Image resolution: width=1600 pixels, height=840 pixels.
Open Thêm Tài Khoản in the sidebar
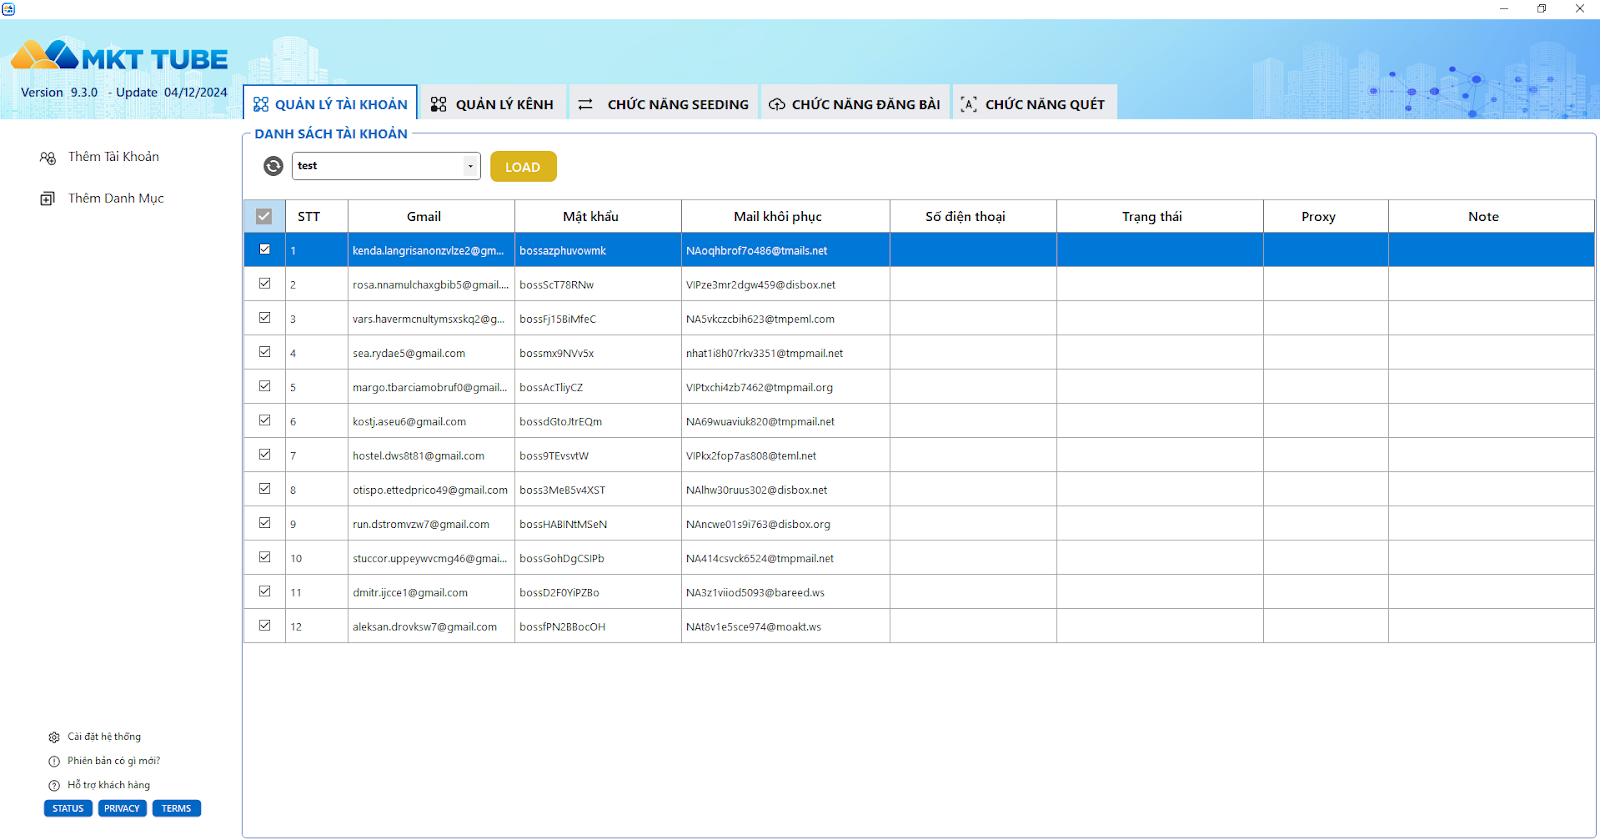click(113, 157)
